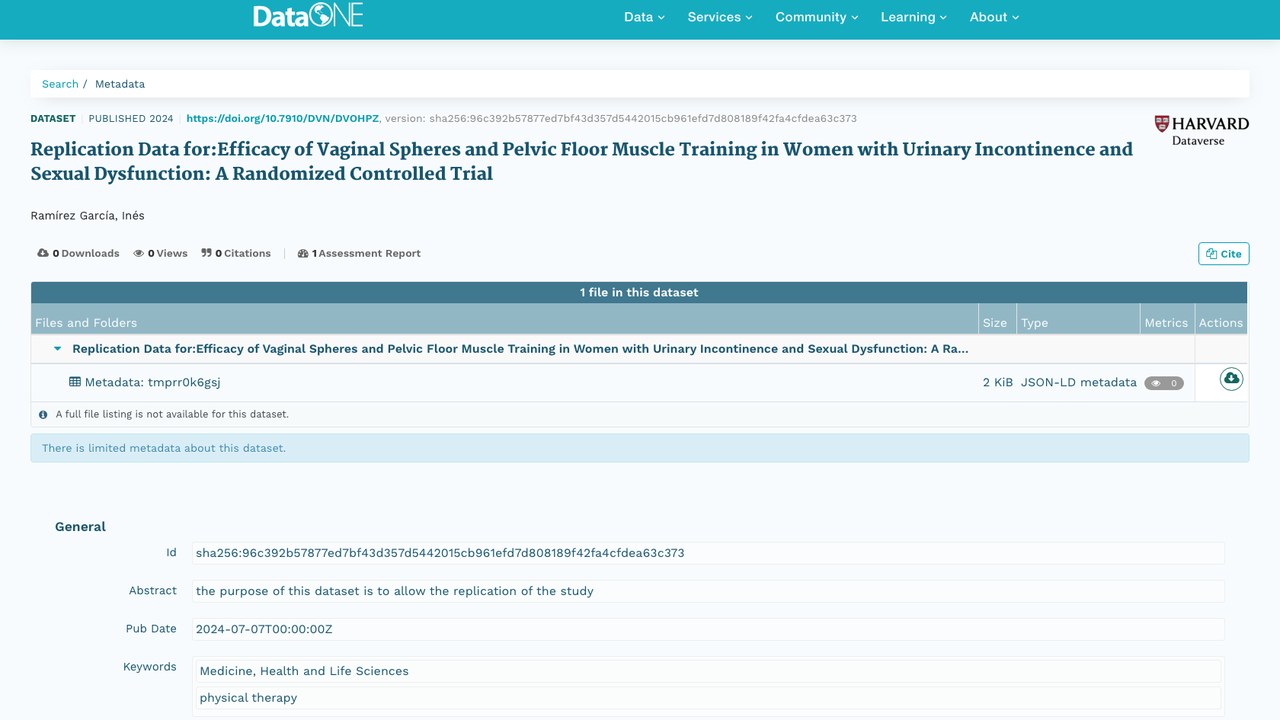This screenshot has width=1280, height=720.
Task: Click the dataset title heading
Action: [x=582, y=161]
